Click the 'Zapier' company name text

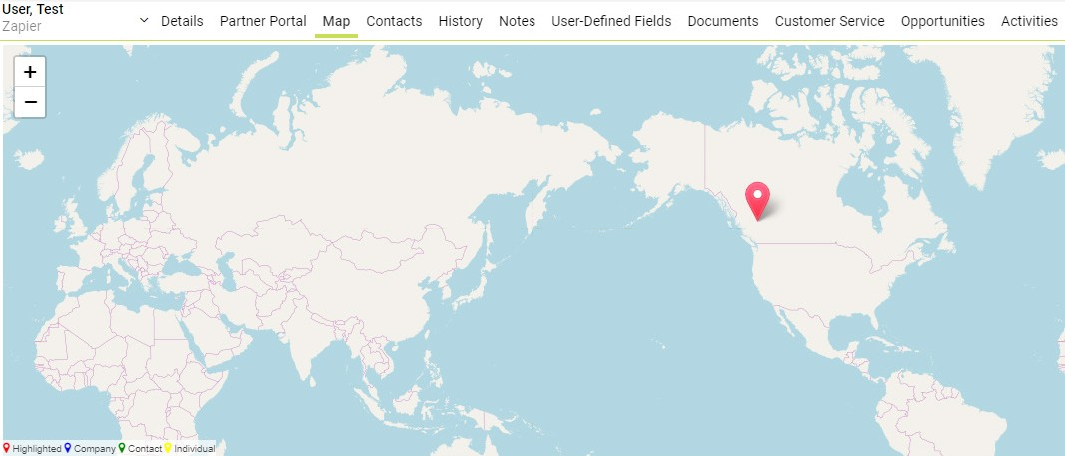tap(22, 27)
